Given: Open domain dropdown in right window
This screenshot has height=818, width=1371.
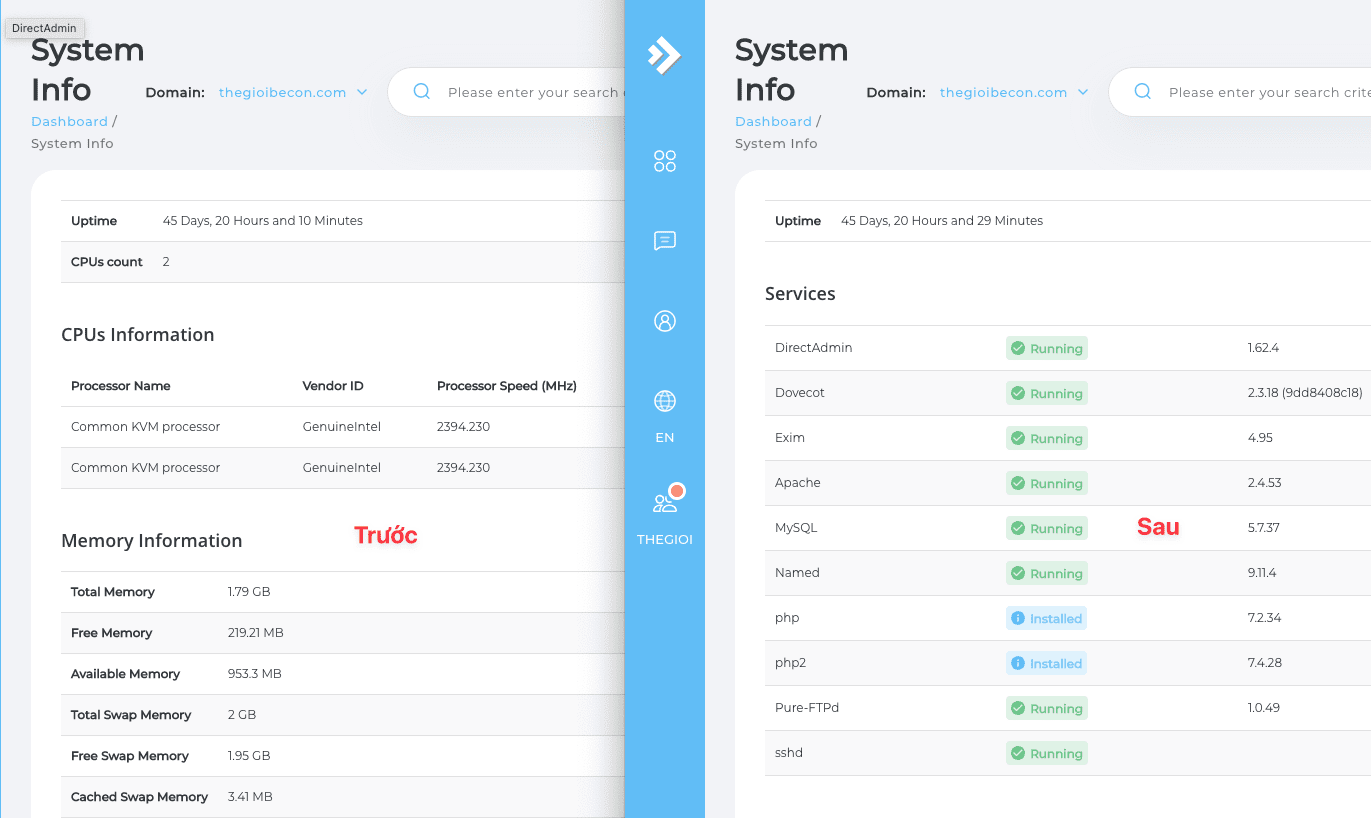Looking at the screenshot, I should [x=1014, y=92].
